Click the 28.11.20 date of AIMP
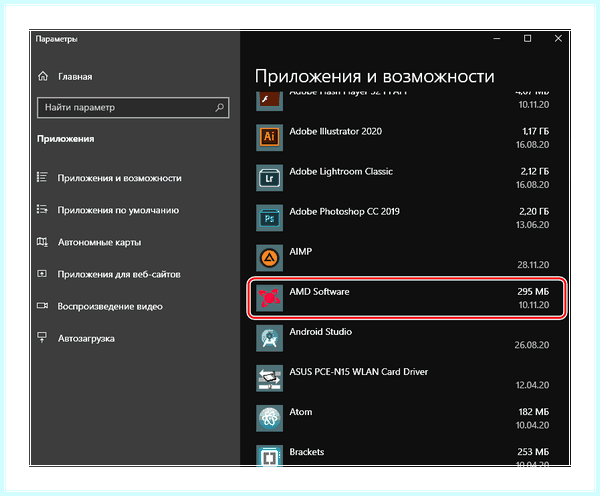This screenshot has height=496, width=600. (533, 265)
